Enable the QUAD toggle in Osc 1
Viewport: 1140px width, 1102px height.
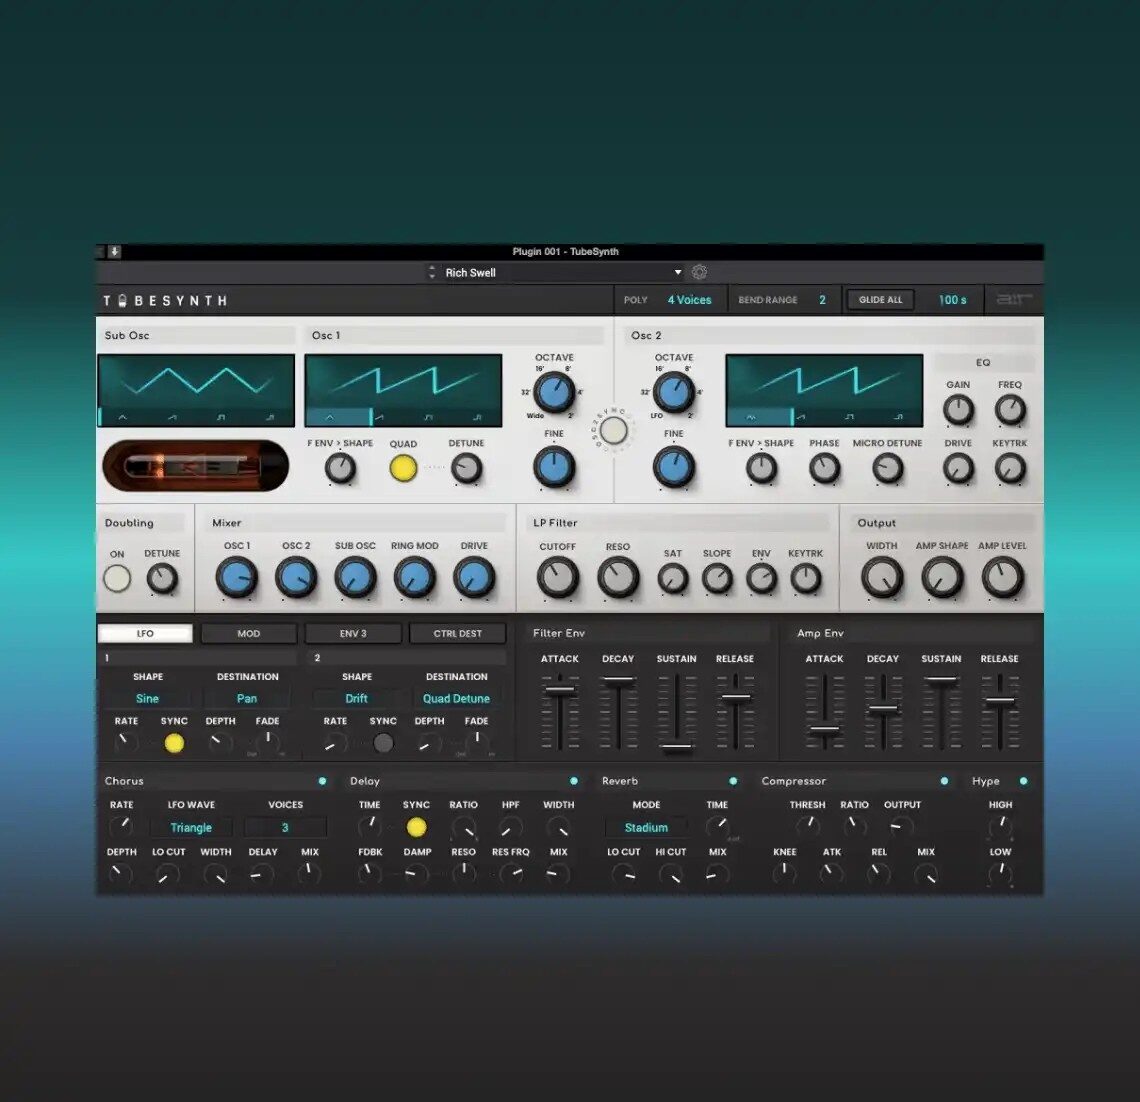pyautogui.click(x=403, y=467)
